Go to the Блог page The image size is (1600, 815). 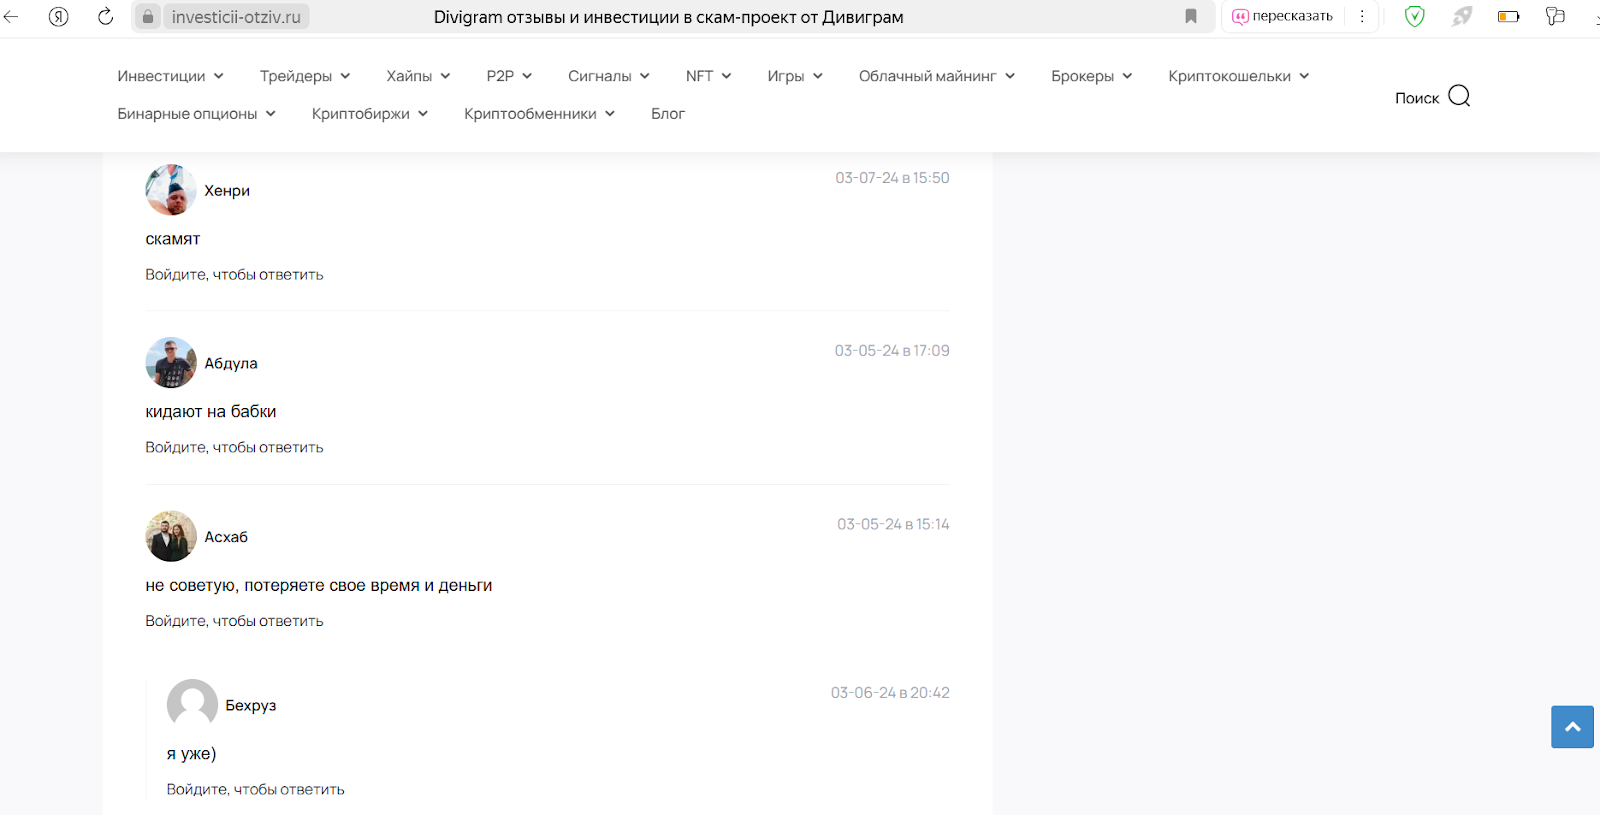(668, 114)
